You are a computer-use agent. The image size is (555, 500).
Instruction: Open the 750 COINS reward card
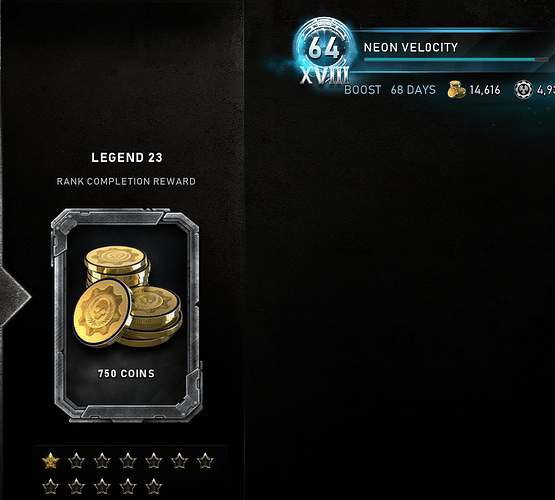[x=126, y=315]
